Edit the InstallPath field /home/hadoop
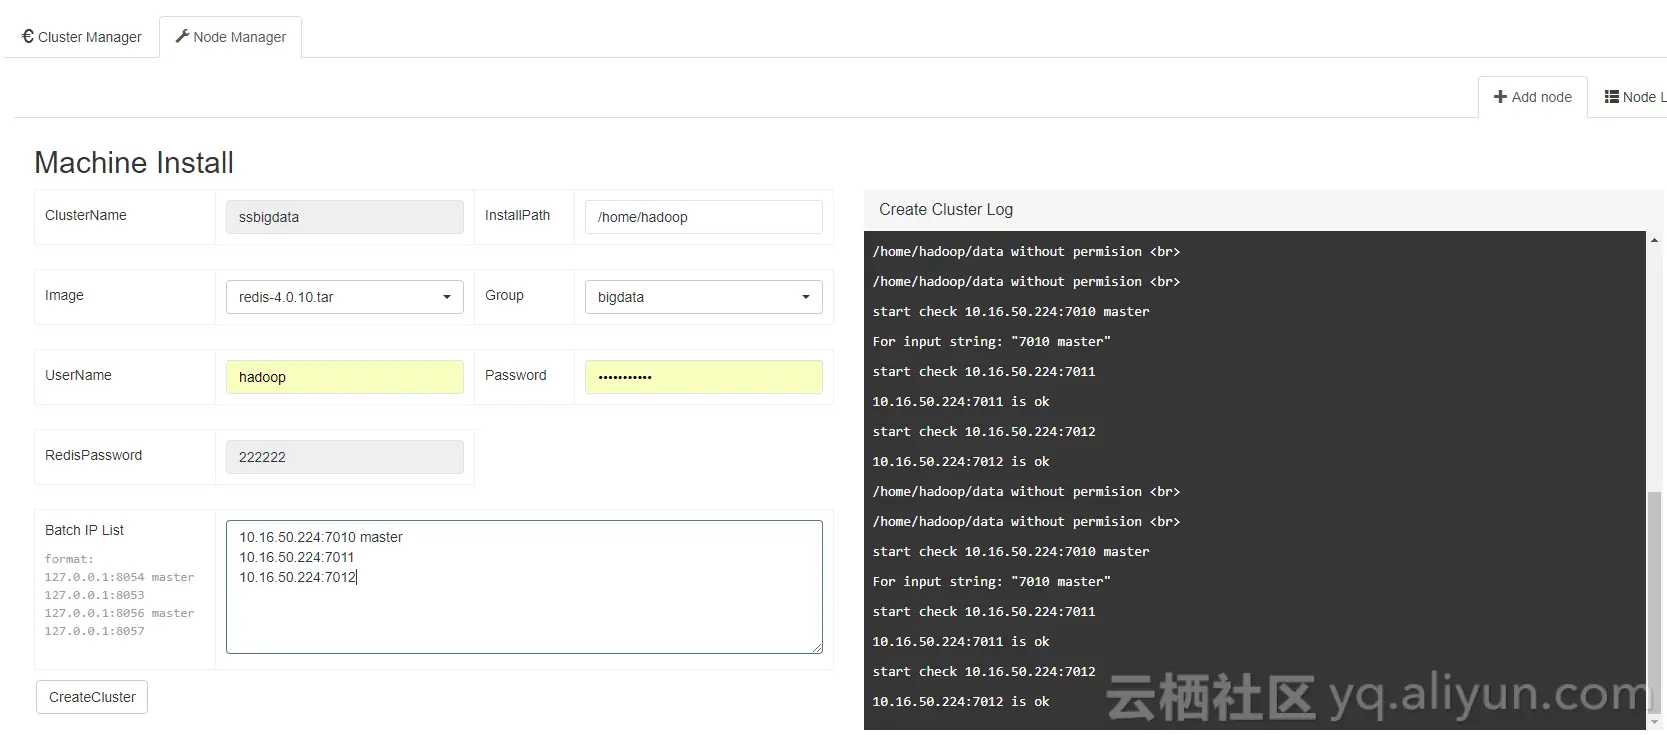The height and width of the screenshot is (735, 1667). click(x=704, y=217)
